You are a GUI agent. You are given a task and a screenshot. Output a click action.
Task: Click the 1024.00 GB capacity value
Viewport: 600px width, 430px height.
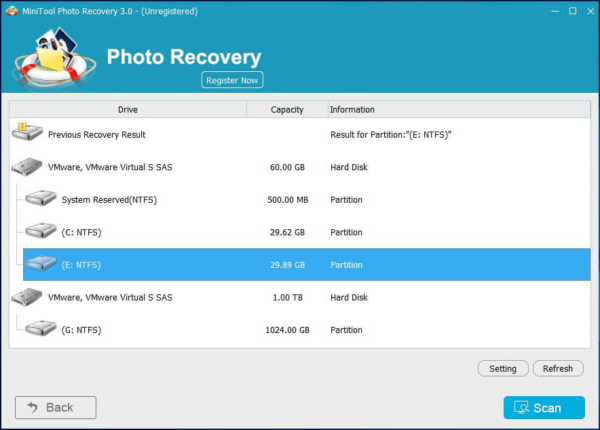[x=287, y=330]
